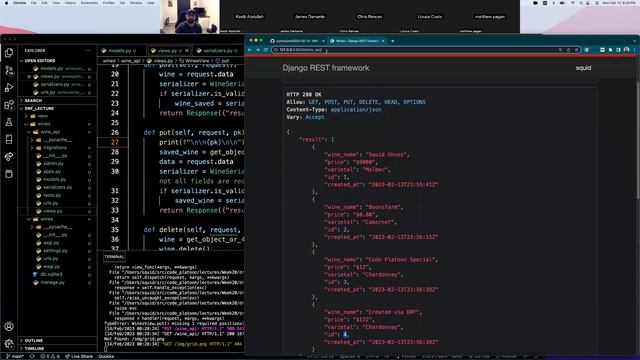This screenshot has width=640, height=360.
Task: Switch to the GitHub browser tab
Action: [296, 41]
